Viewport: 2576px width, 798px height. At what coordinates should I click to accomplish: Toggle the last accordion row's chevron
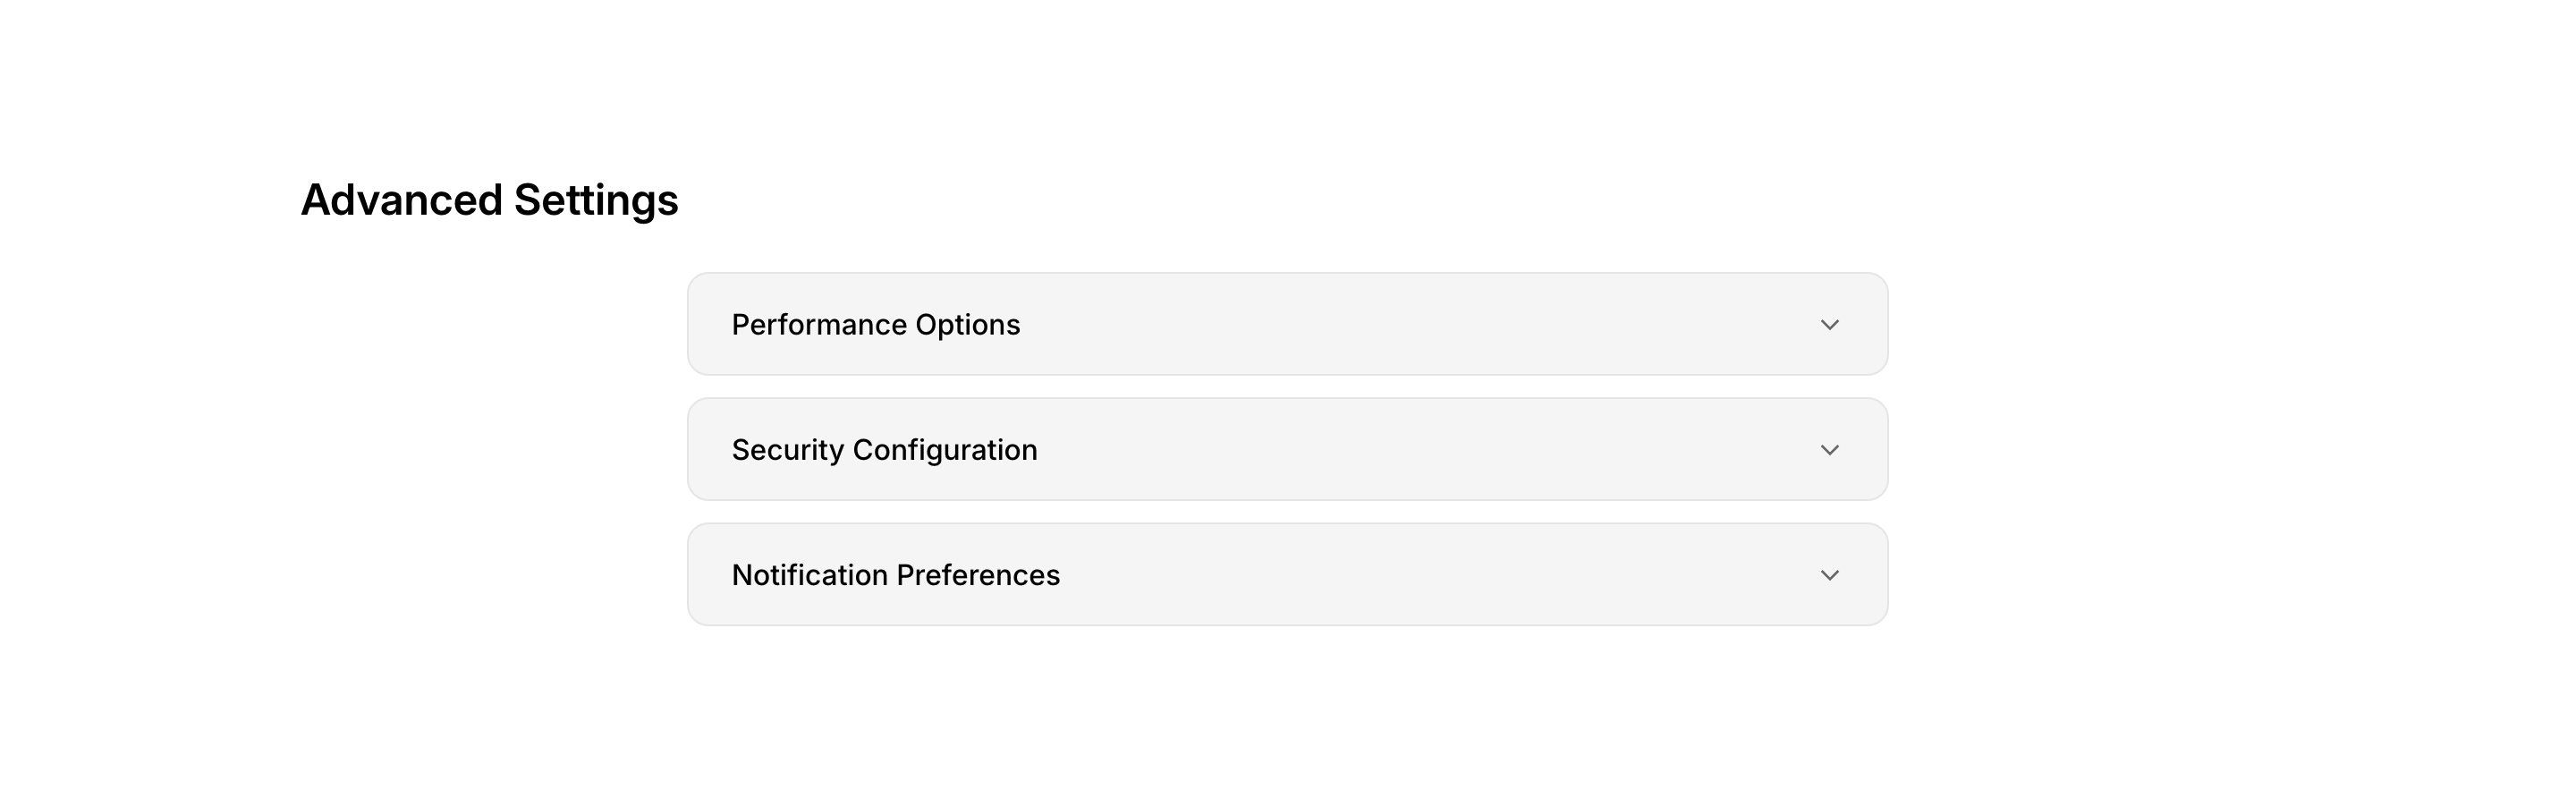point(1829,575)
